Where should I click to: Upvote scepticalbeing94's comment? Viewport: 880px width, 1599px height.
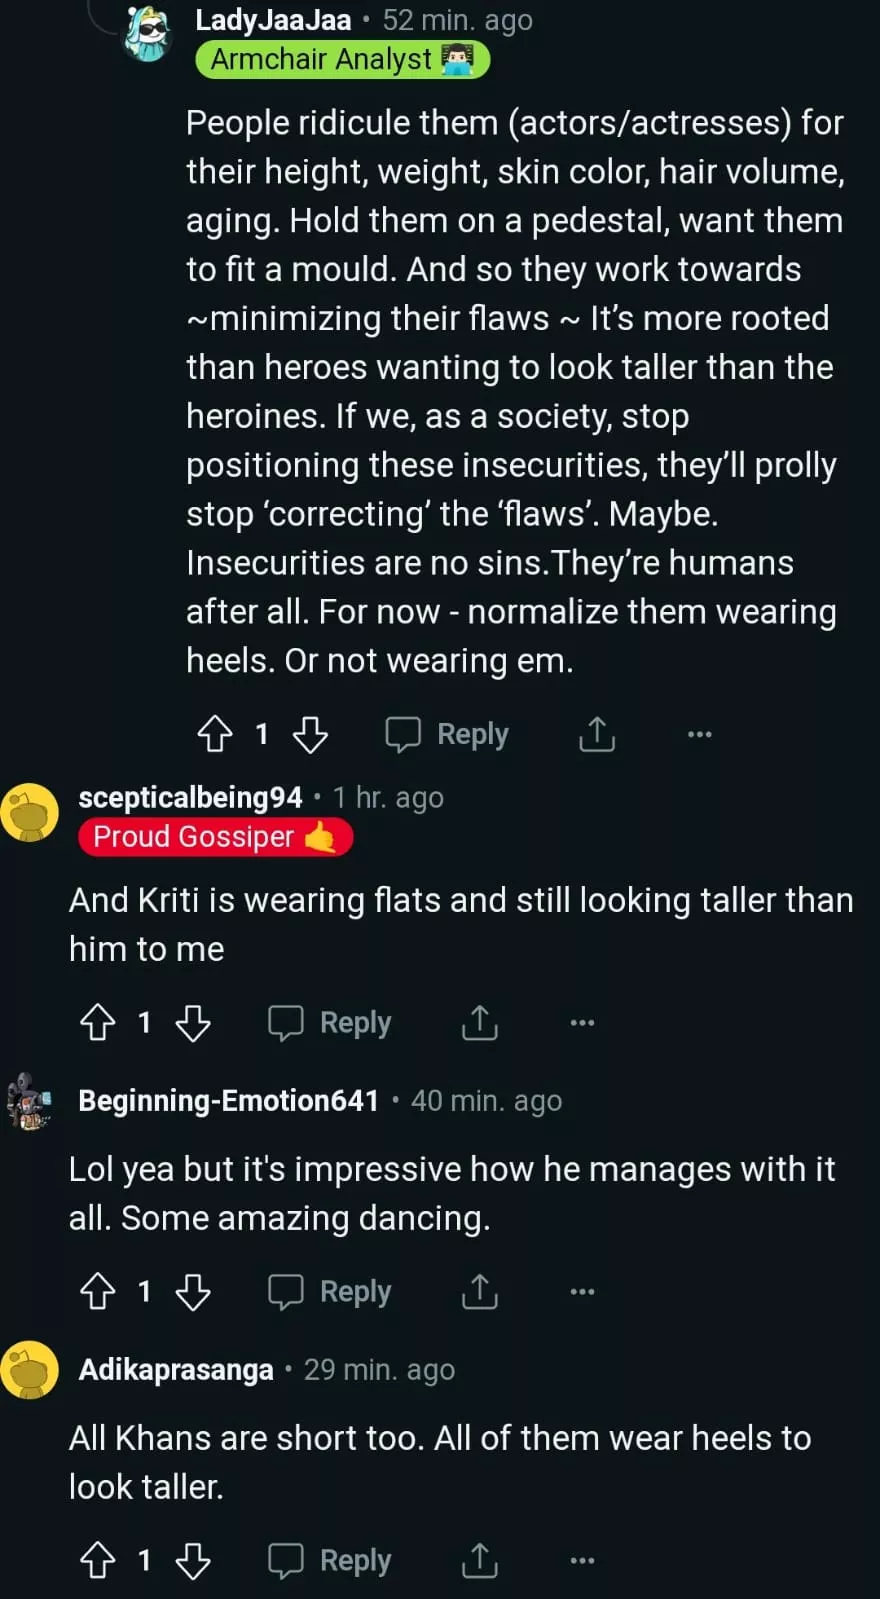tap(98, 1022)
